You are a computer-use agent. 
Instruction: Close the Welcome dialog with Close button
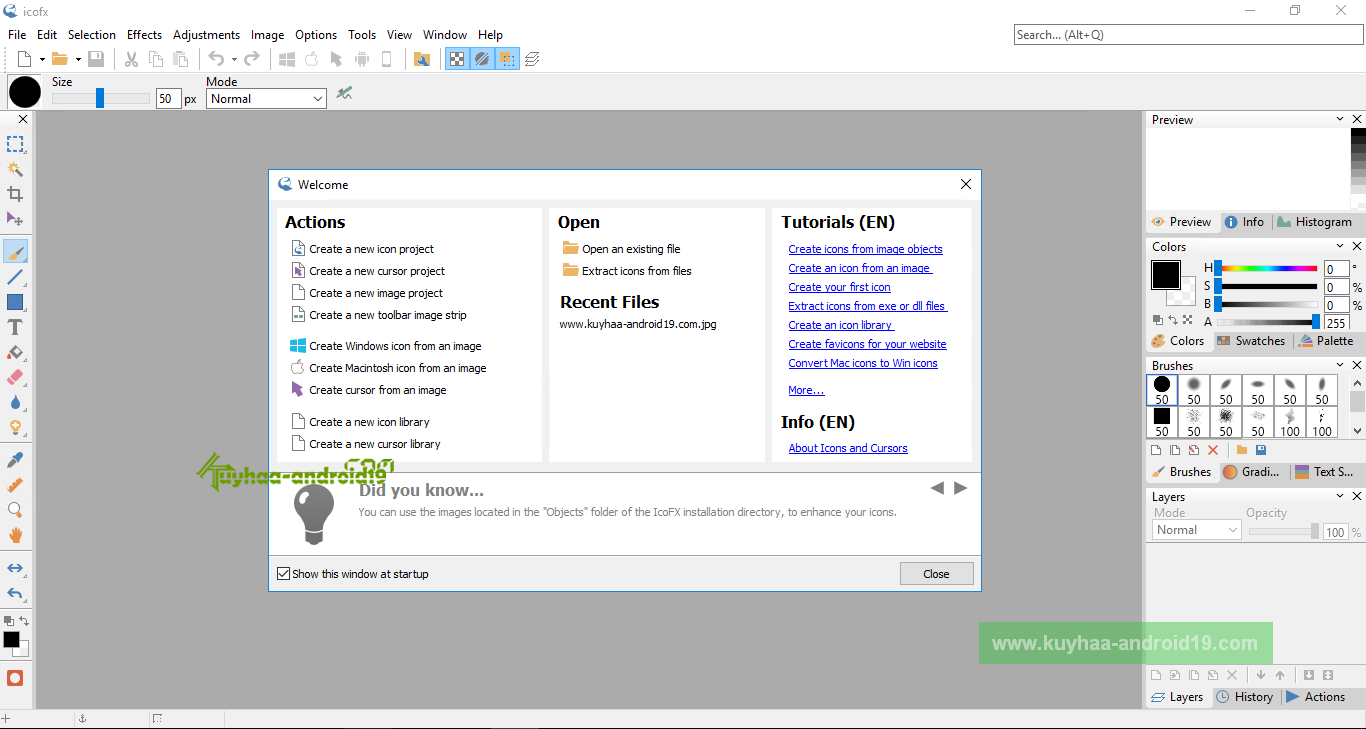(x=936, y=574)
